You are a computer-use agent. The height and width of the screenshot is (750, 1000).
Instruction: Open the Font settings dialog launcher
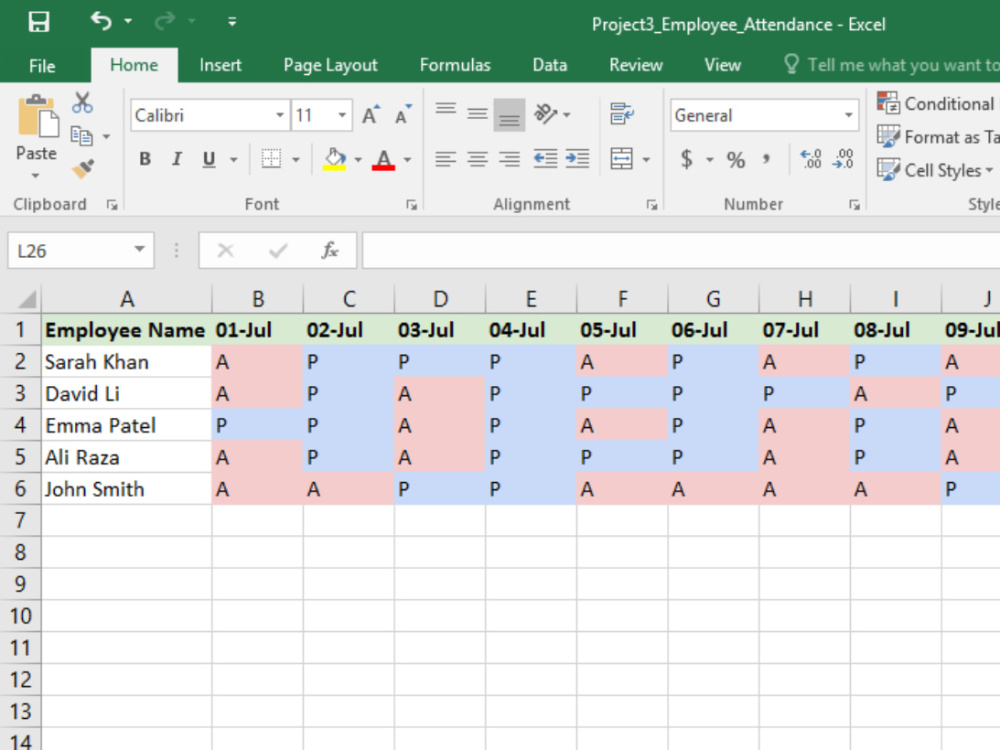click(412, 205)
